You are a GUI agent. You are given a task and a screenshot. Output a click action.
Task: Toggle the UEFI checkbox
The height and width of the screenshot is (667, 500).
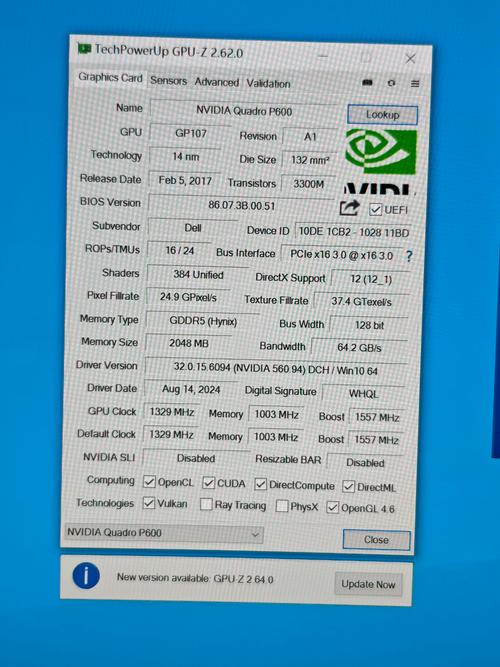point(375,210)
